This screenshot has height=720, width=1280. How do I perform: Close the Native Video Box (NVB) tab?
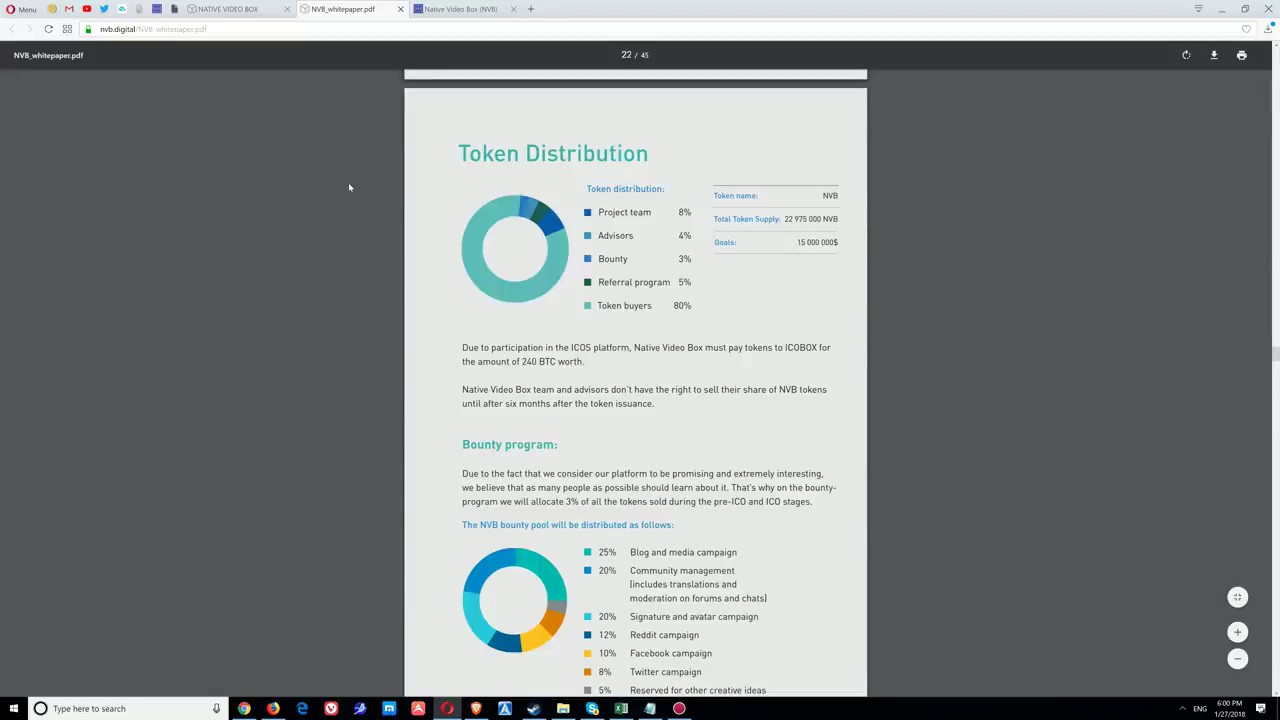[x=514, y=9]
